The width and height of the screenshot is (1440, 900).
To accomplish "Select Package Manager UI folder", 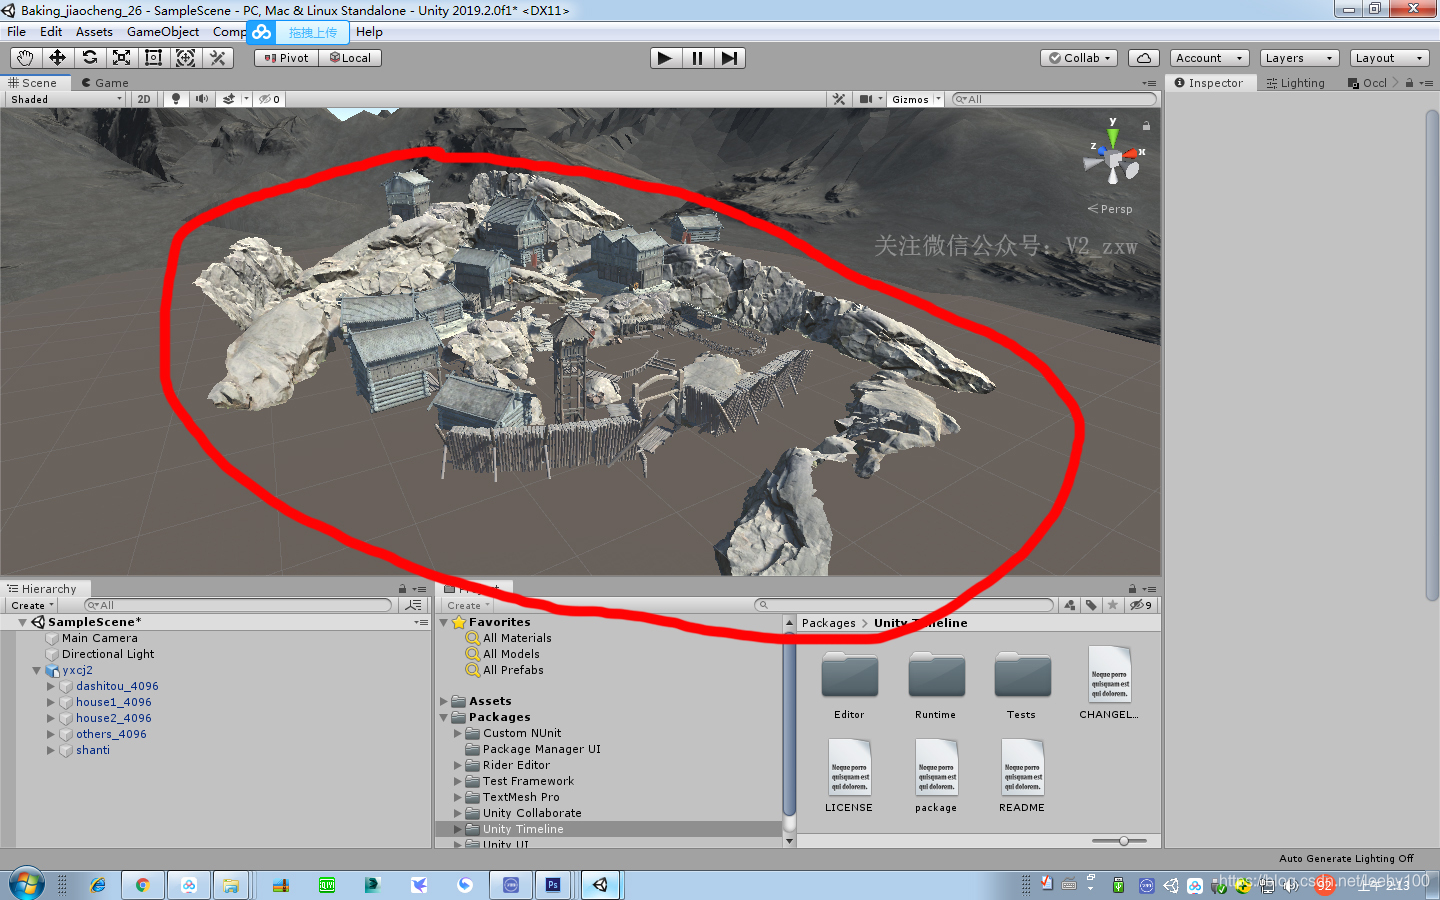I will point(542,749).
